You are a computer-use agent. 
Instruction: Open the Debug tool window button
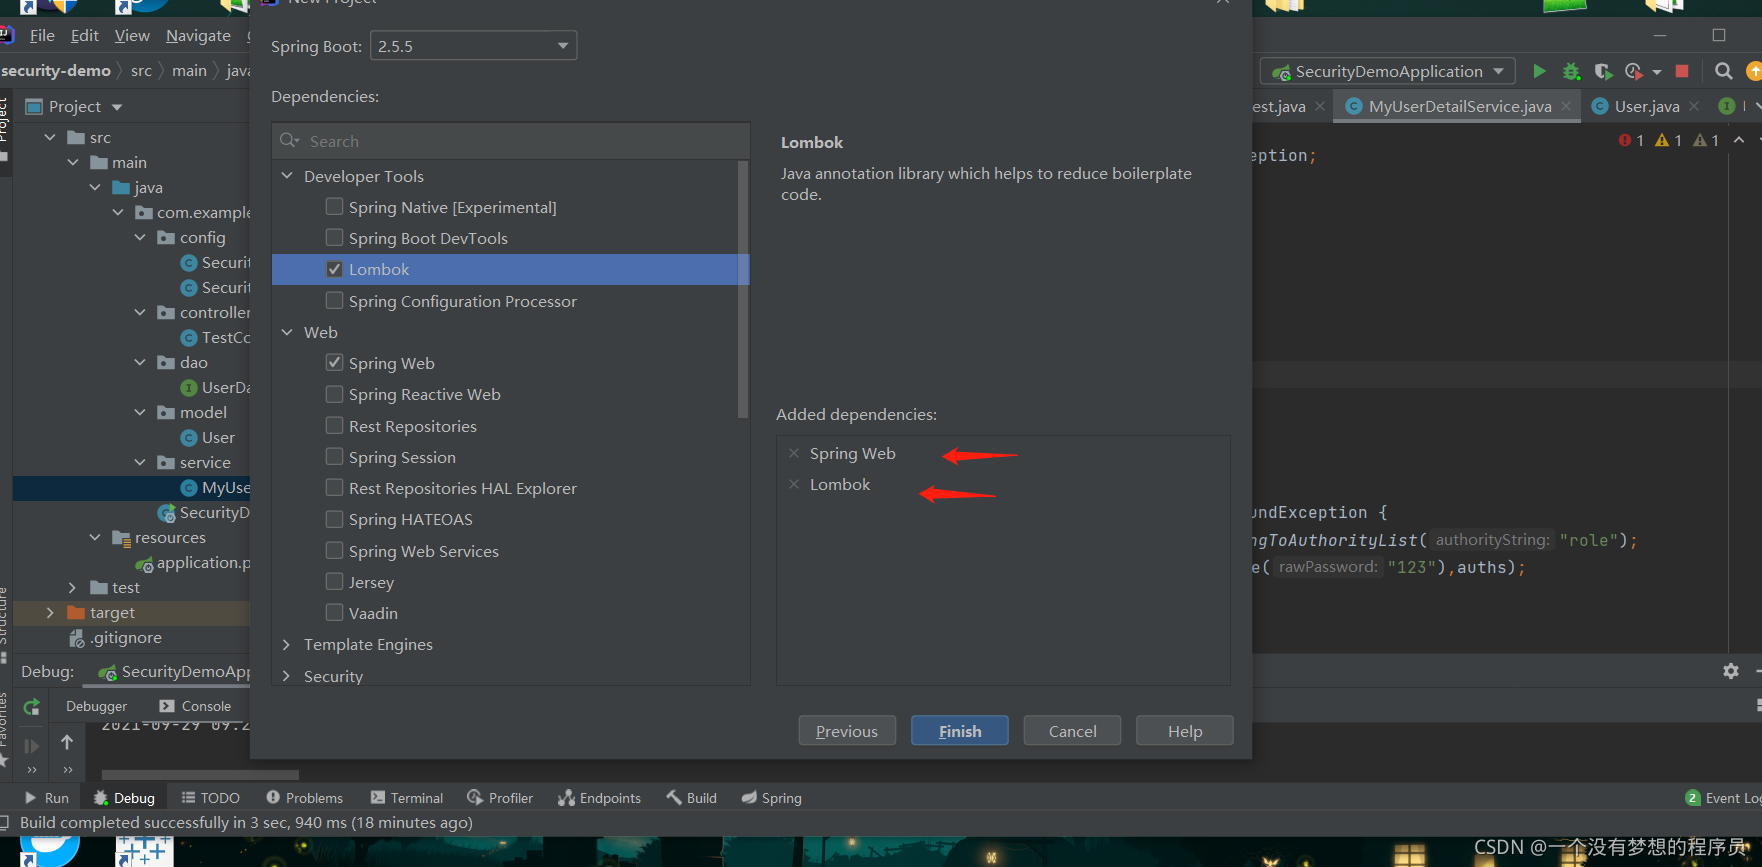[x=125, y=798]
